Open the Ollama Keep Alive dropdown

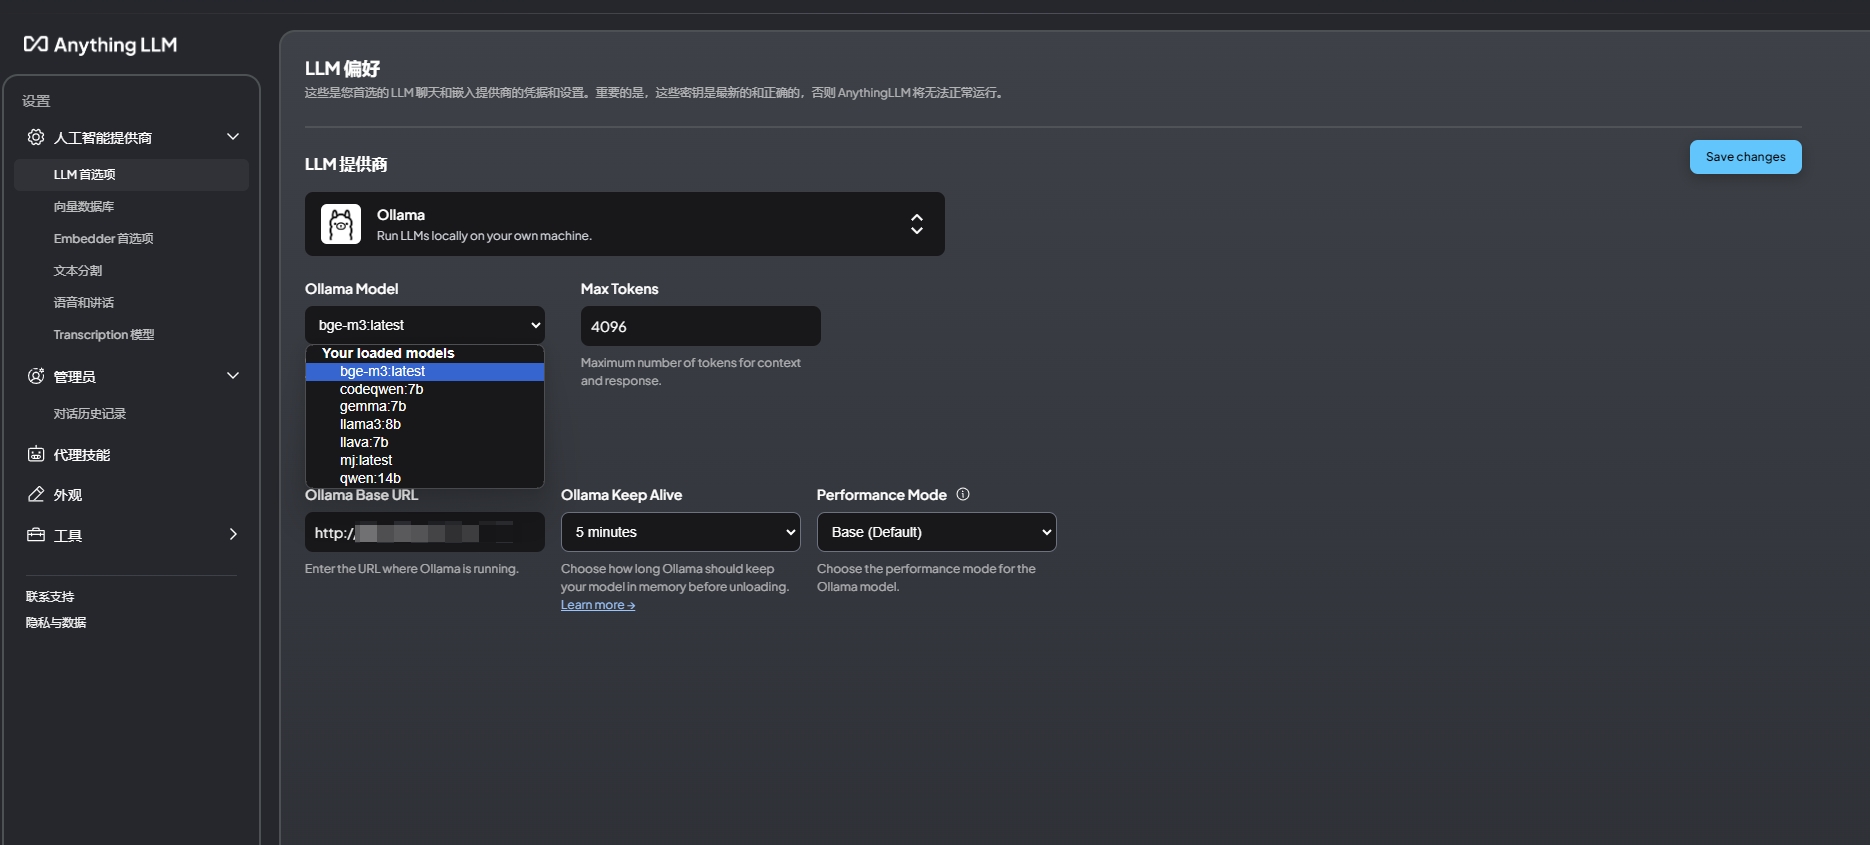pyautogui.click(x=680, y=532)
